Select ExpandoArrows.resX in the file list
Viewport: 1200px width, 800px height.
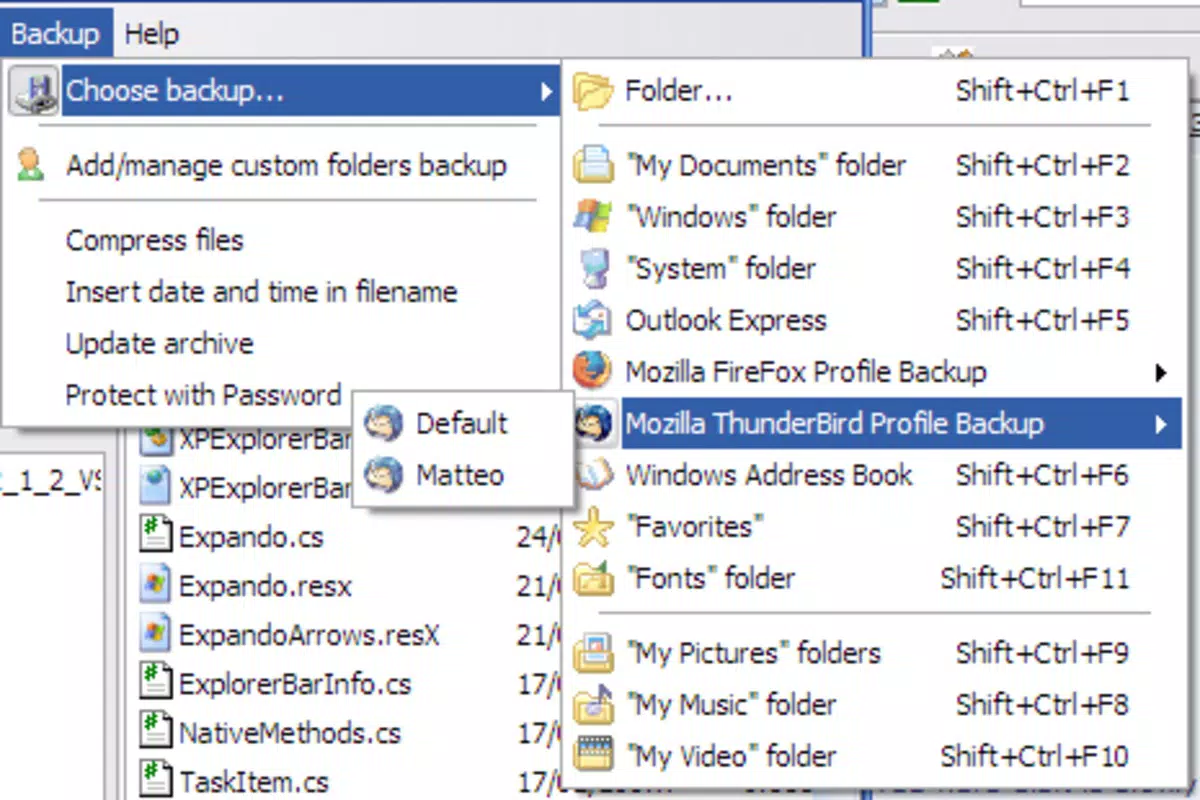(309, 636)
